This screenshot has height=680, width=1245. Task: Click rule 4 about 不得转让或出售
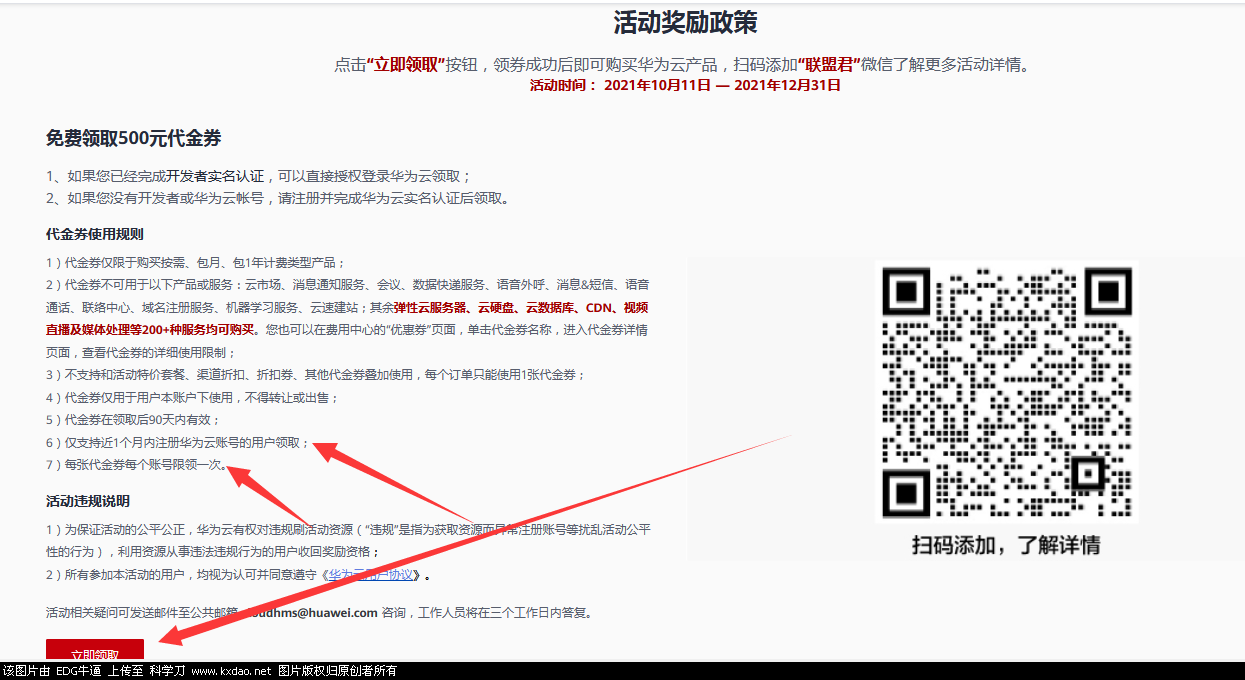pyautogui.click(x=192, y=397)
